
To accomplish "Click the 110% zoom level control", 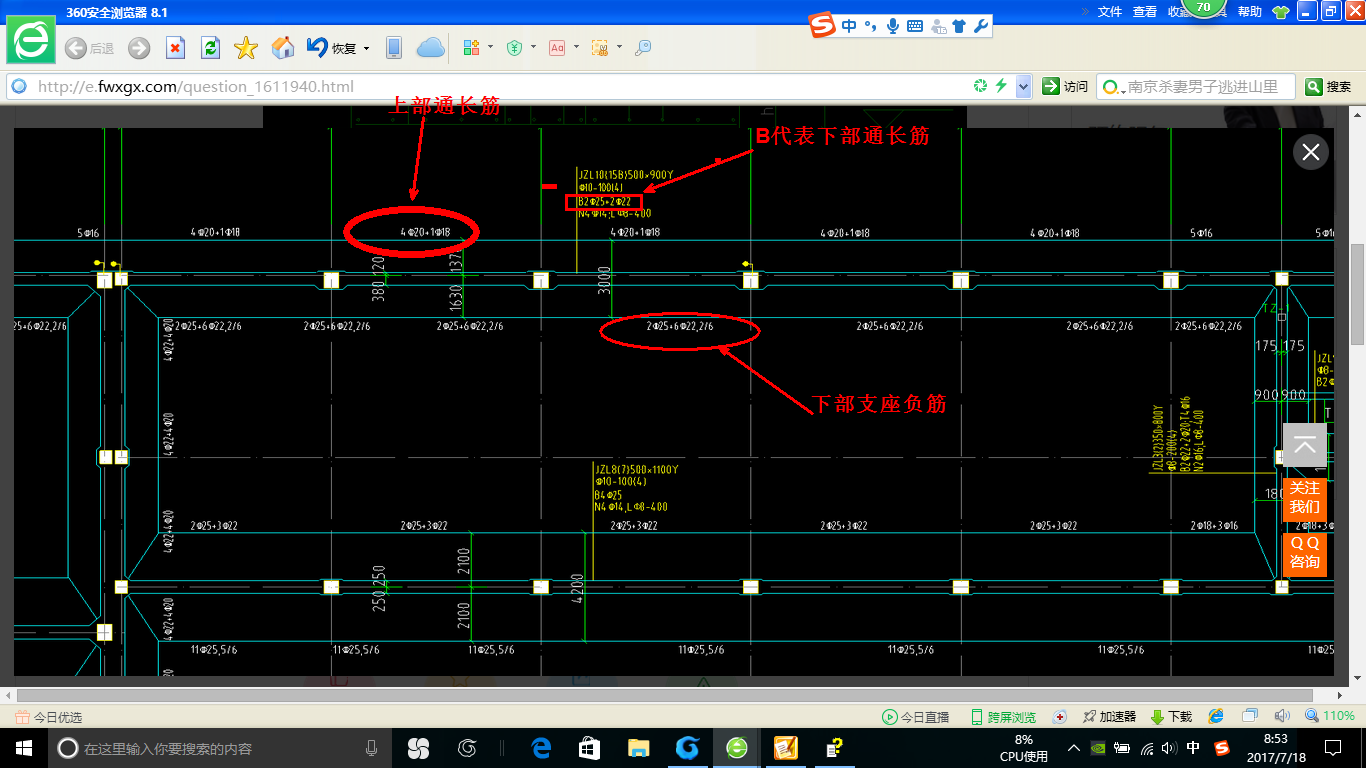I will pos(1329,716).
